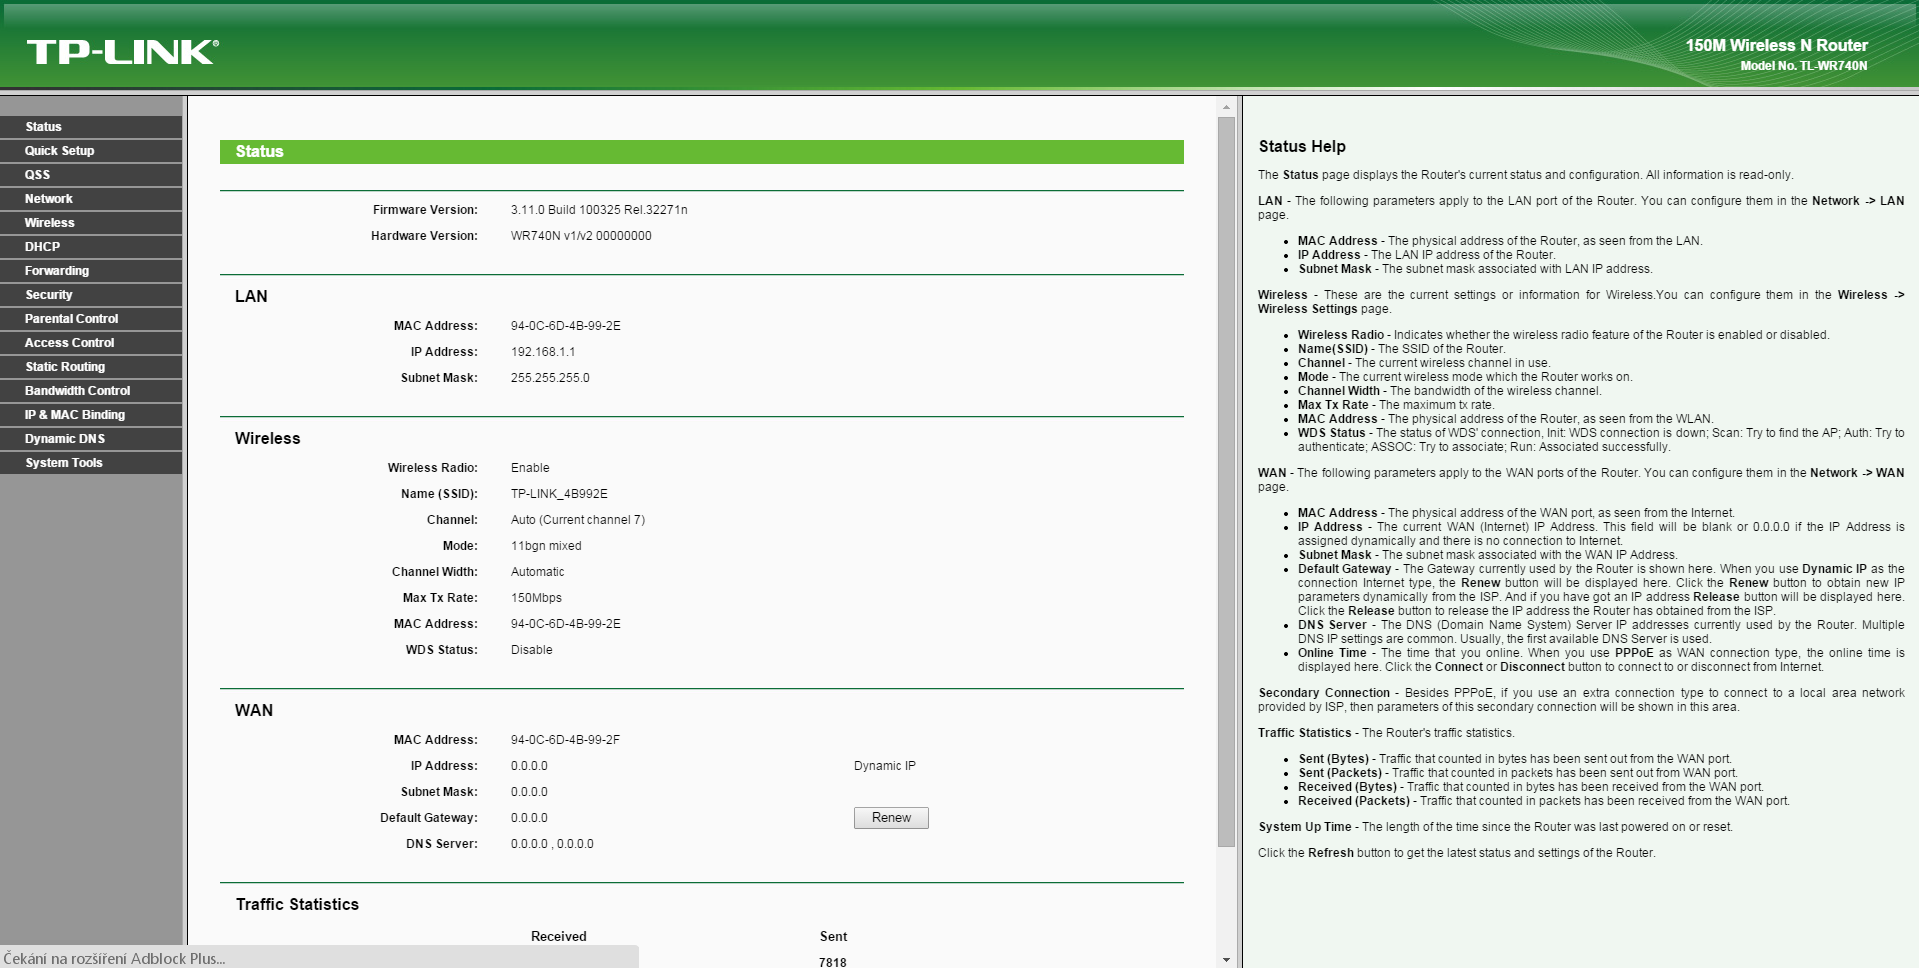The width and height of the screenshot is (1919, 968).
Task: Open Bandwidth Control
Action: [x=91, y=391]
